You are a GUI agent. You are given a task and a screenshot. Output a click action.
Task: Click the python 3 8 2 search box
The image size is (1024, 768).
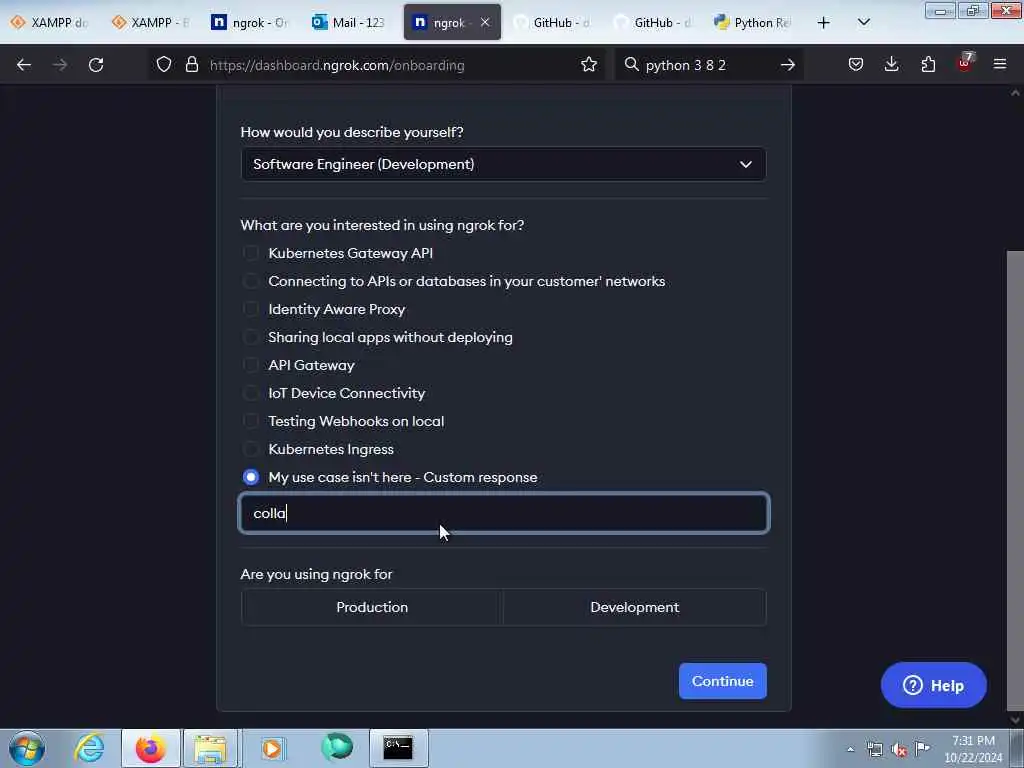point(709,65)
